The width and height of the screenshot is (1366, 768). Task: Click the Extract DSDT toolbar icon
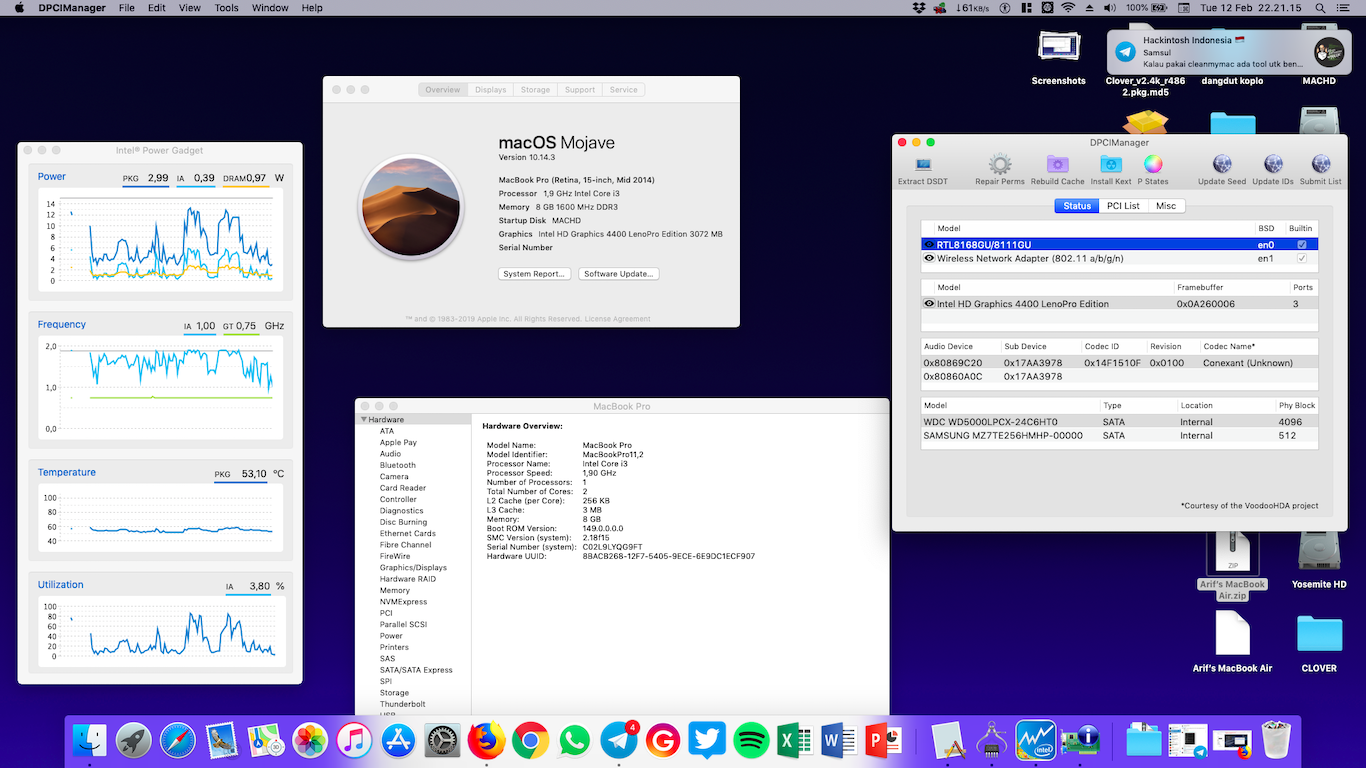(x=922, y=165)
